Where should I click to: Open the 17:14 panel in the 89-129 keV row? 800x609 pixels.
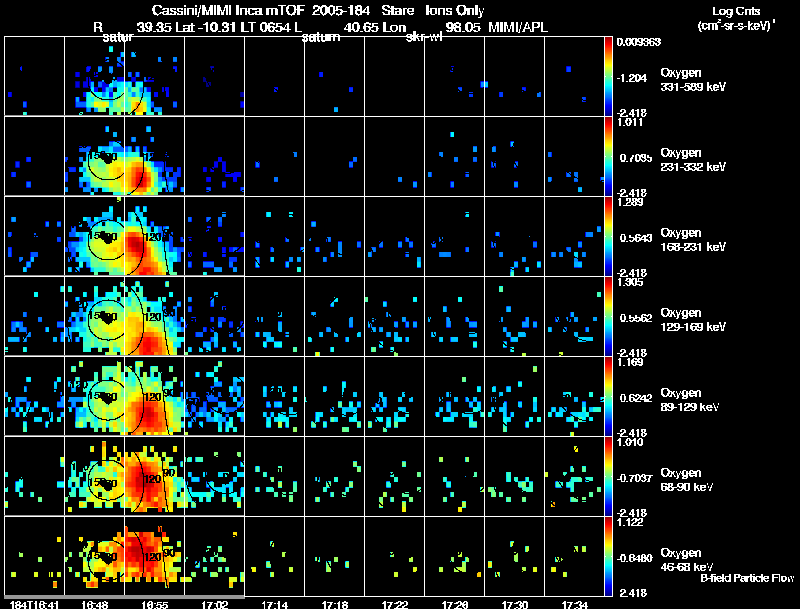coord(274,396)
